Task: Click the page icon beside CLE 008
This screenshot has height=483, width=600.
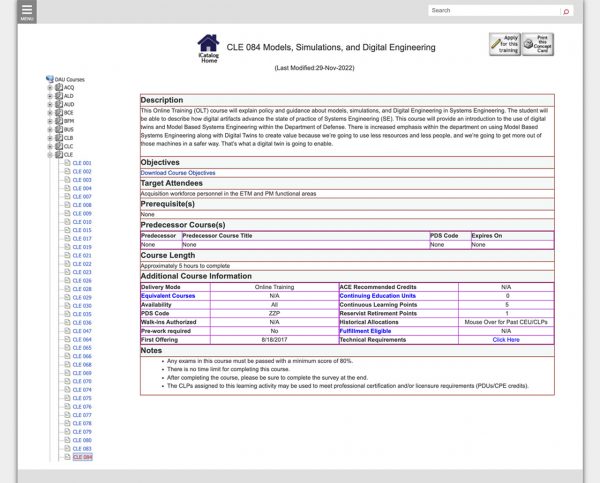Action: click(x=67, y=205)
